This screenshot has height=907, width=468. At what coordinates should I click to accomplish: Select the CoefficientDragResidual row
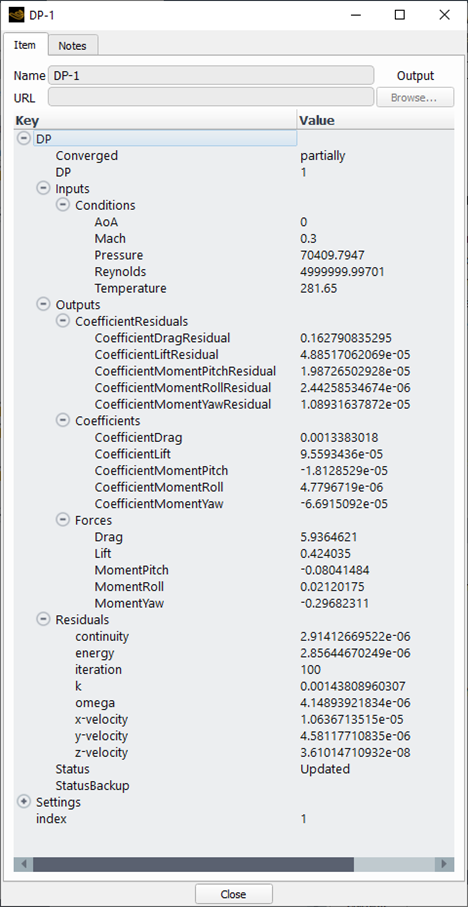[234, 338]
